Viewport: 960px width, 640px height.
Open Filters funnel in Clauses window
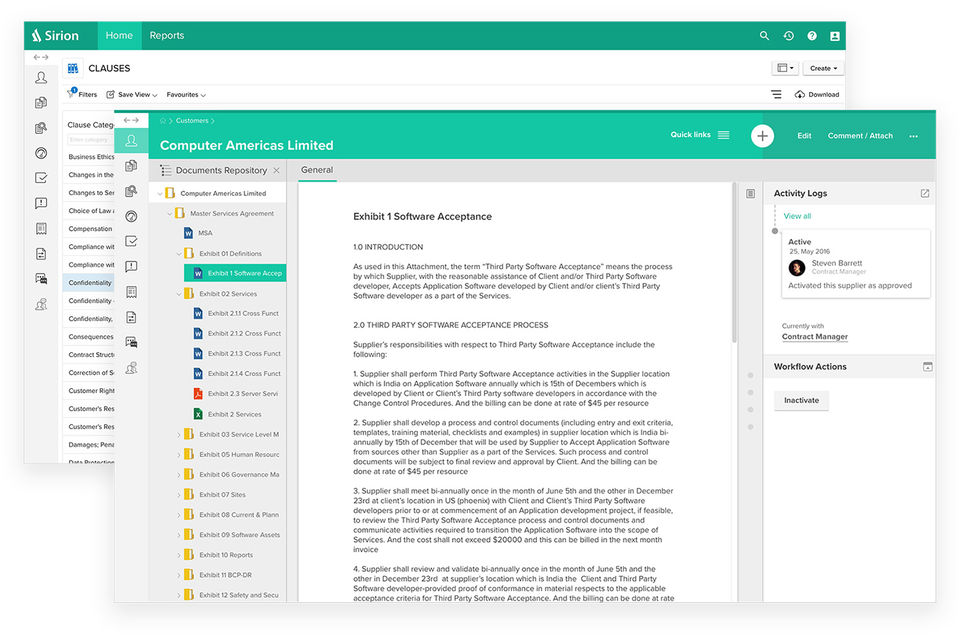[72, 93]
